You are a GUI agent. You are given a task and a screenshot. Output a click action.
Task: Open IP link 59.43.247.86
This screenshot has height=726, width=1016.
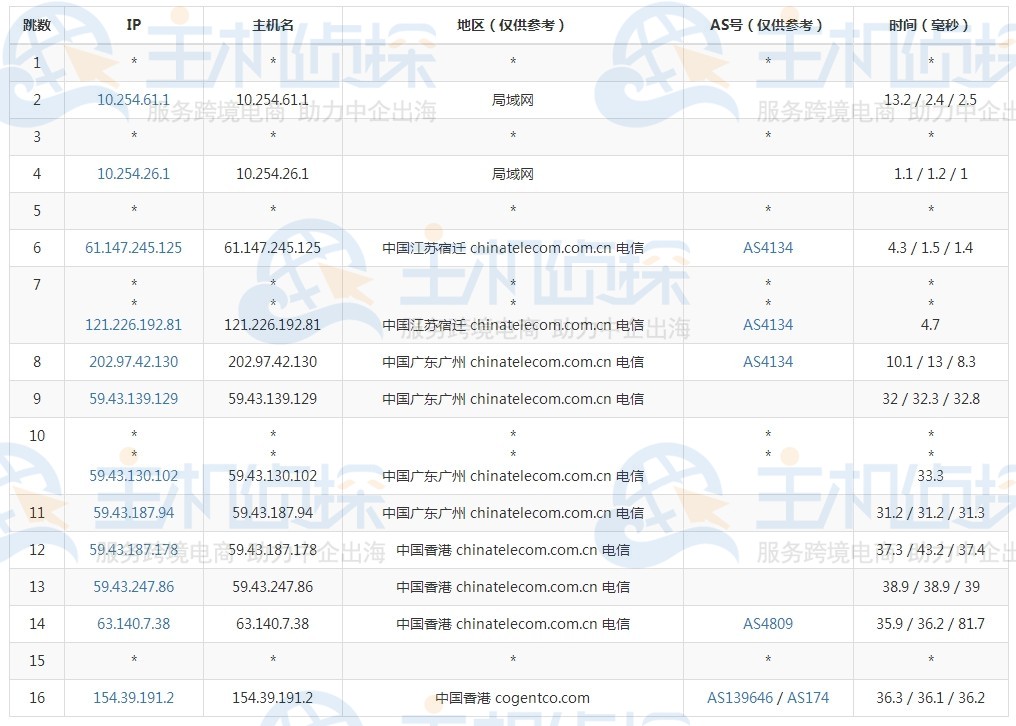point(133,587)
